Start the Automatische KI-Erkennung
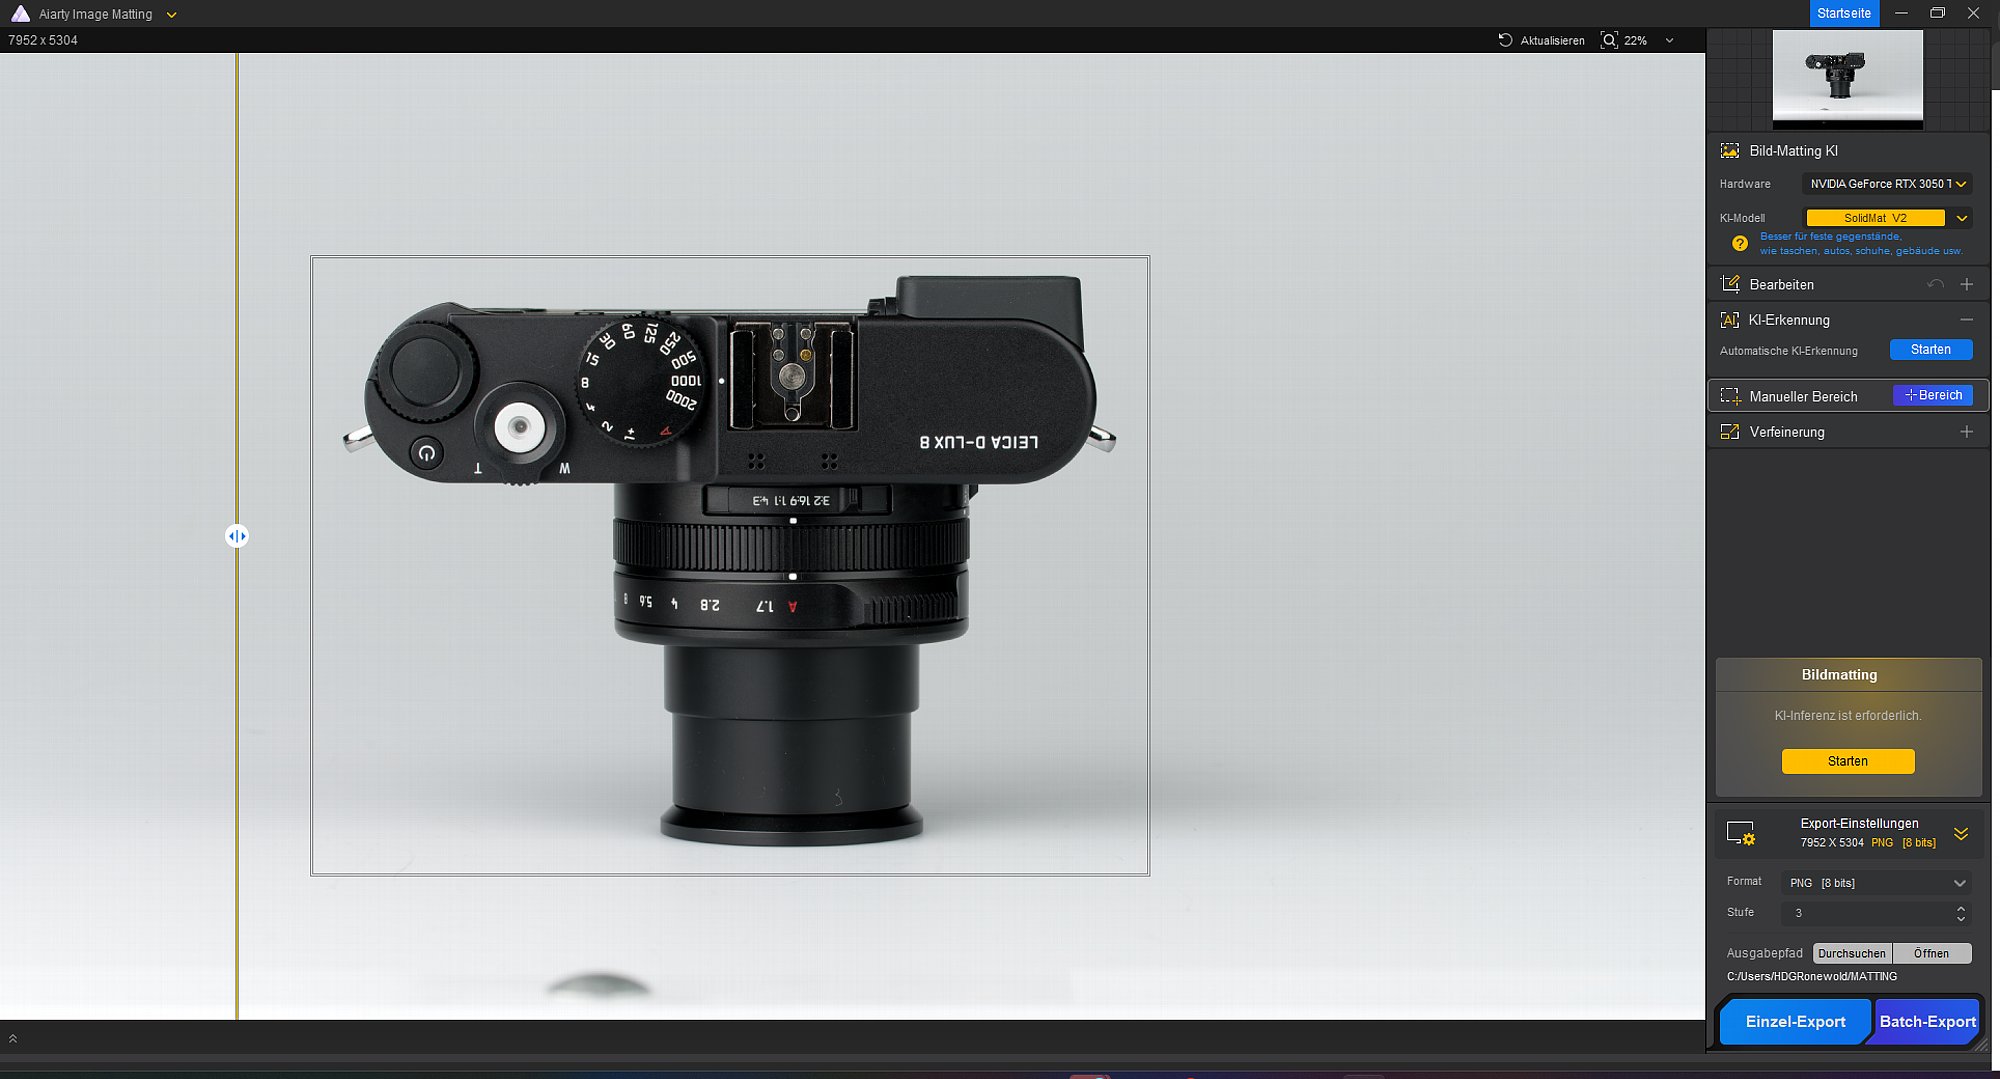 1931,350
